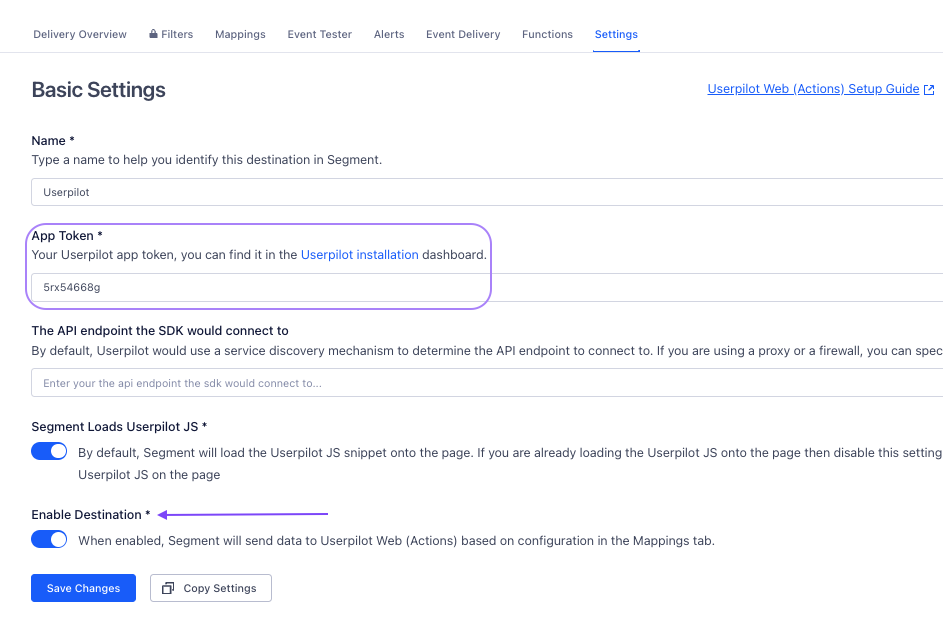
Task: Open the Delivery Overview tab
Action: [x=80, y=34]
